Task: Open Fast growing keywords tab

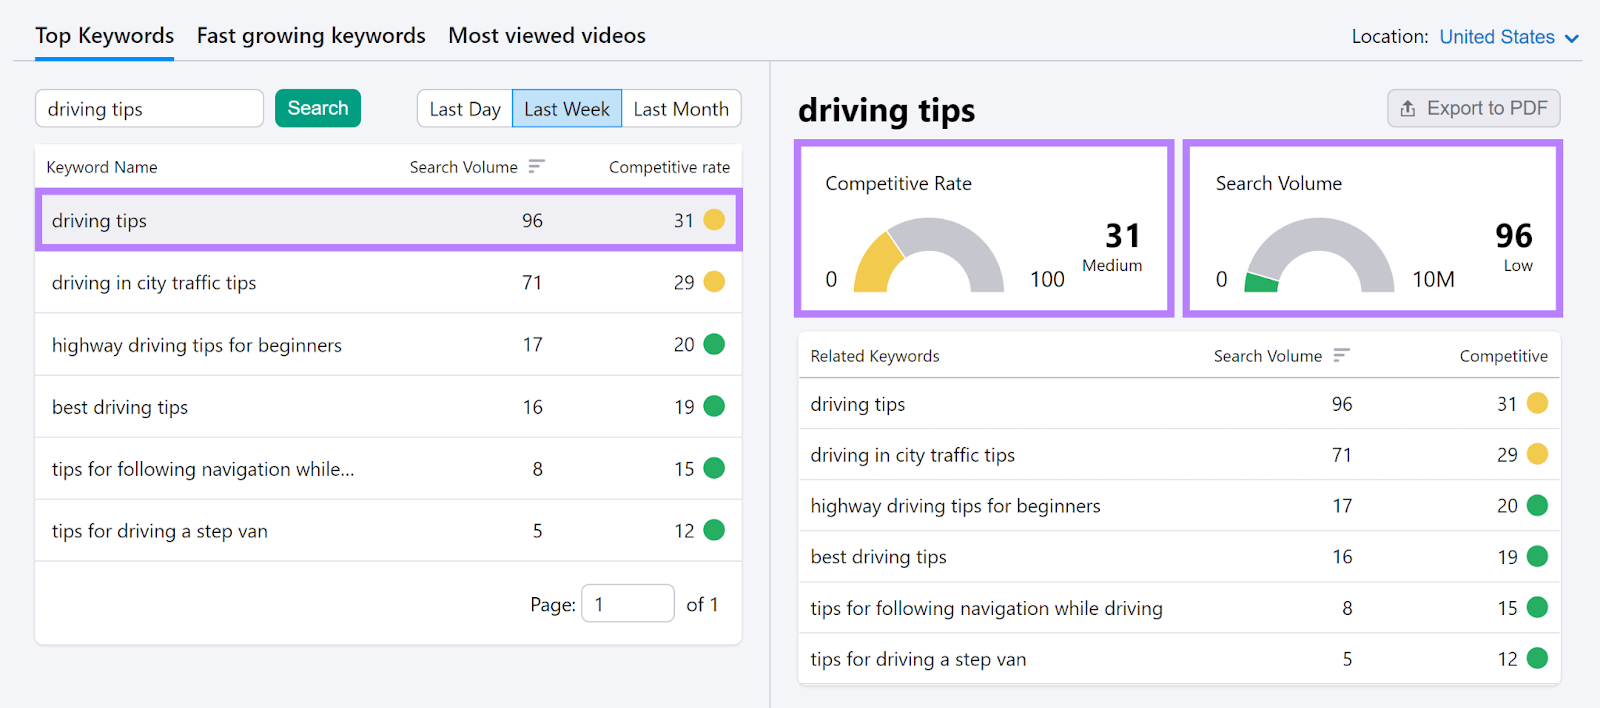Action: tap(311, 36)
